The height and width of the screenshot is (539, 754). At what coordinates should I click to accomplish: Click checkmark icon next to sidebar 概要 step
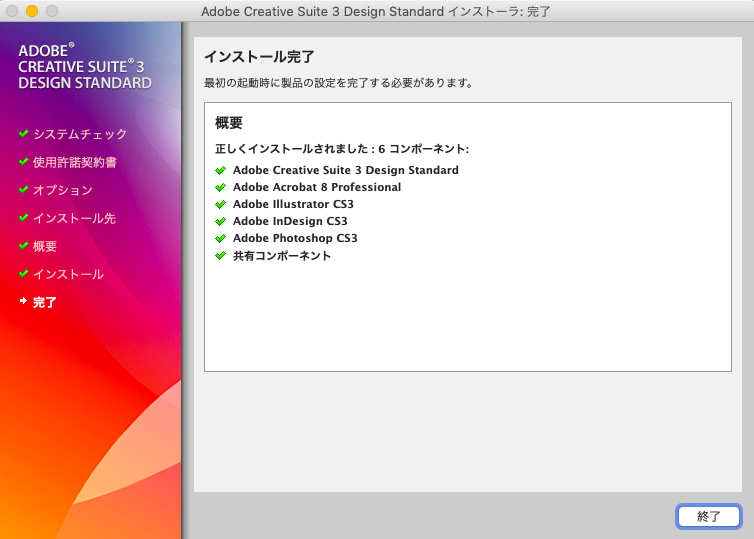coord(24,245)
